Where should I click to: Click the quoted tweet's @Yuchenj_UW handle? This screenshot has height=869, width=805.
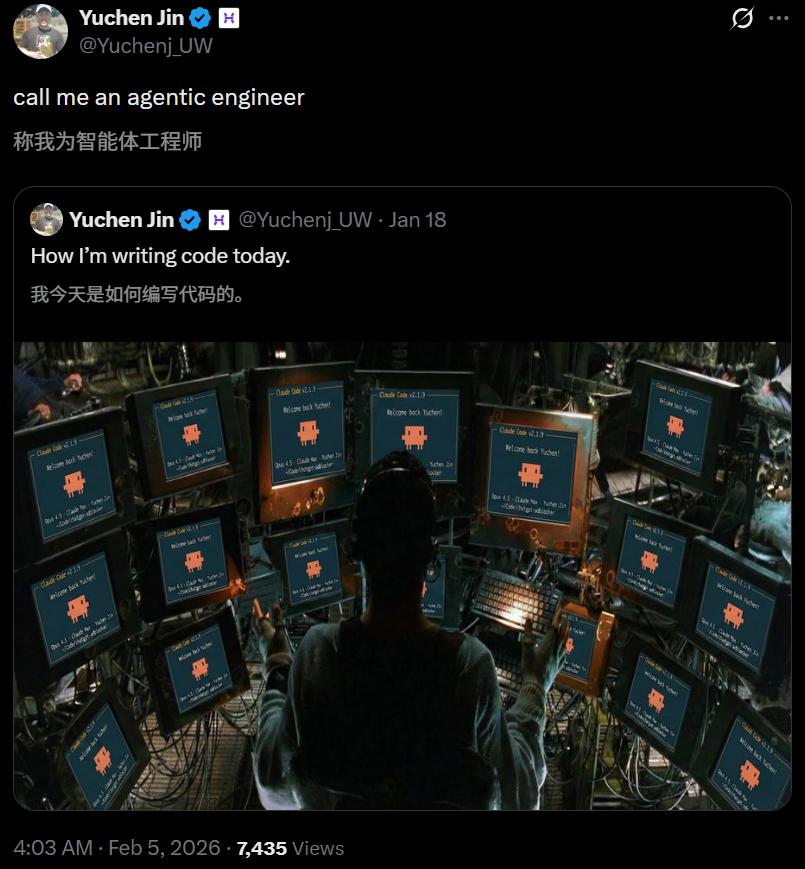coord(305,220)
